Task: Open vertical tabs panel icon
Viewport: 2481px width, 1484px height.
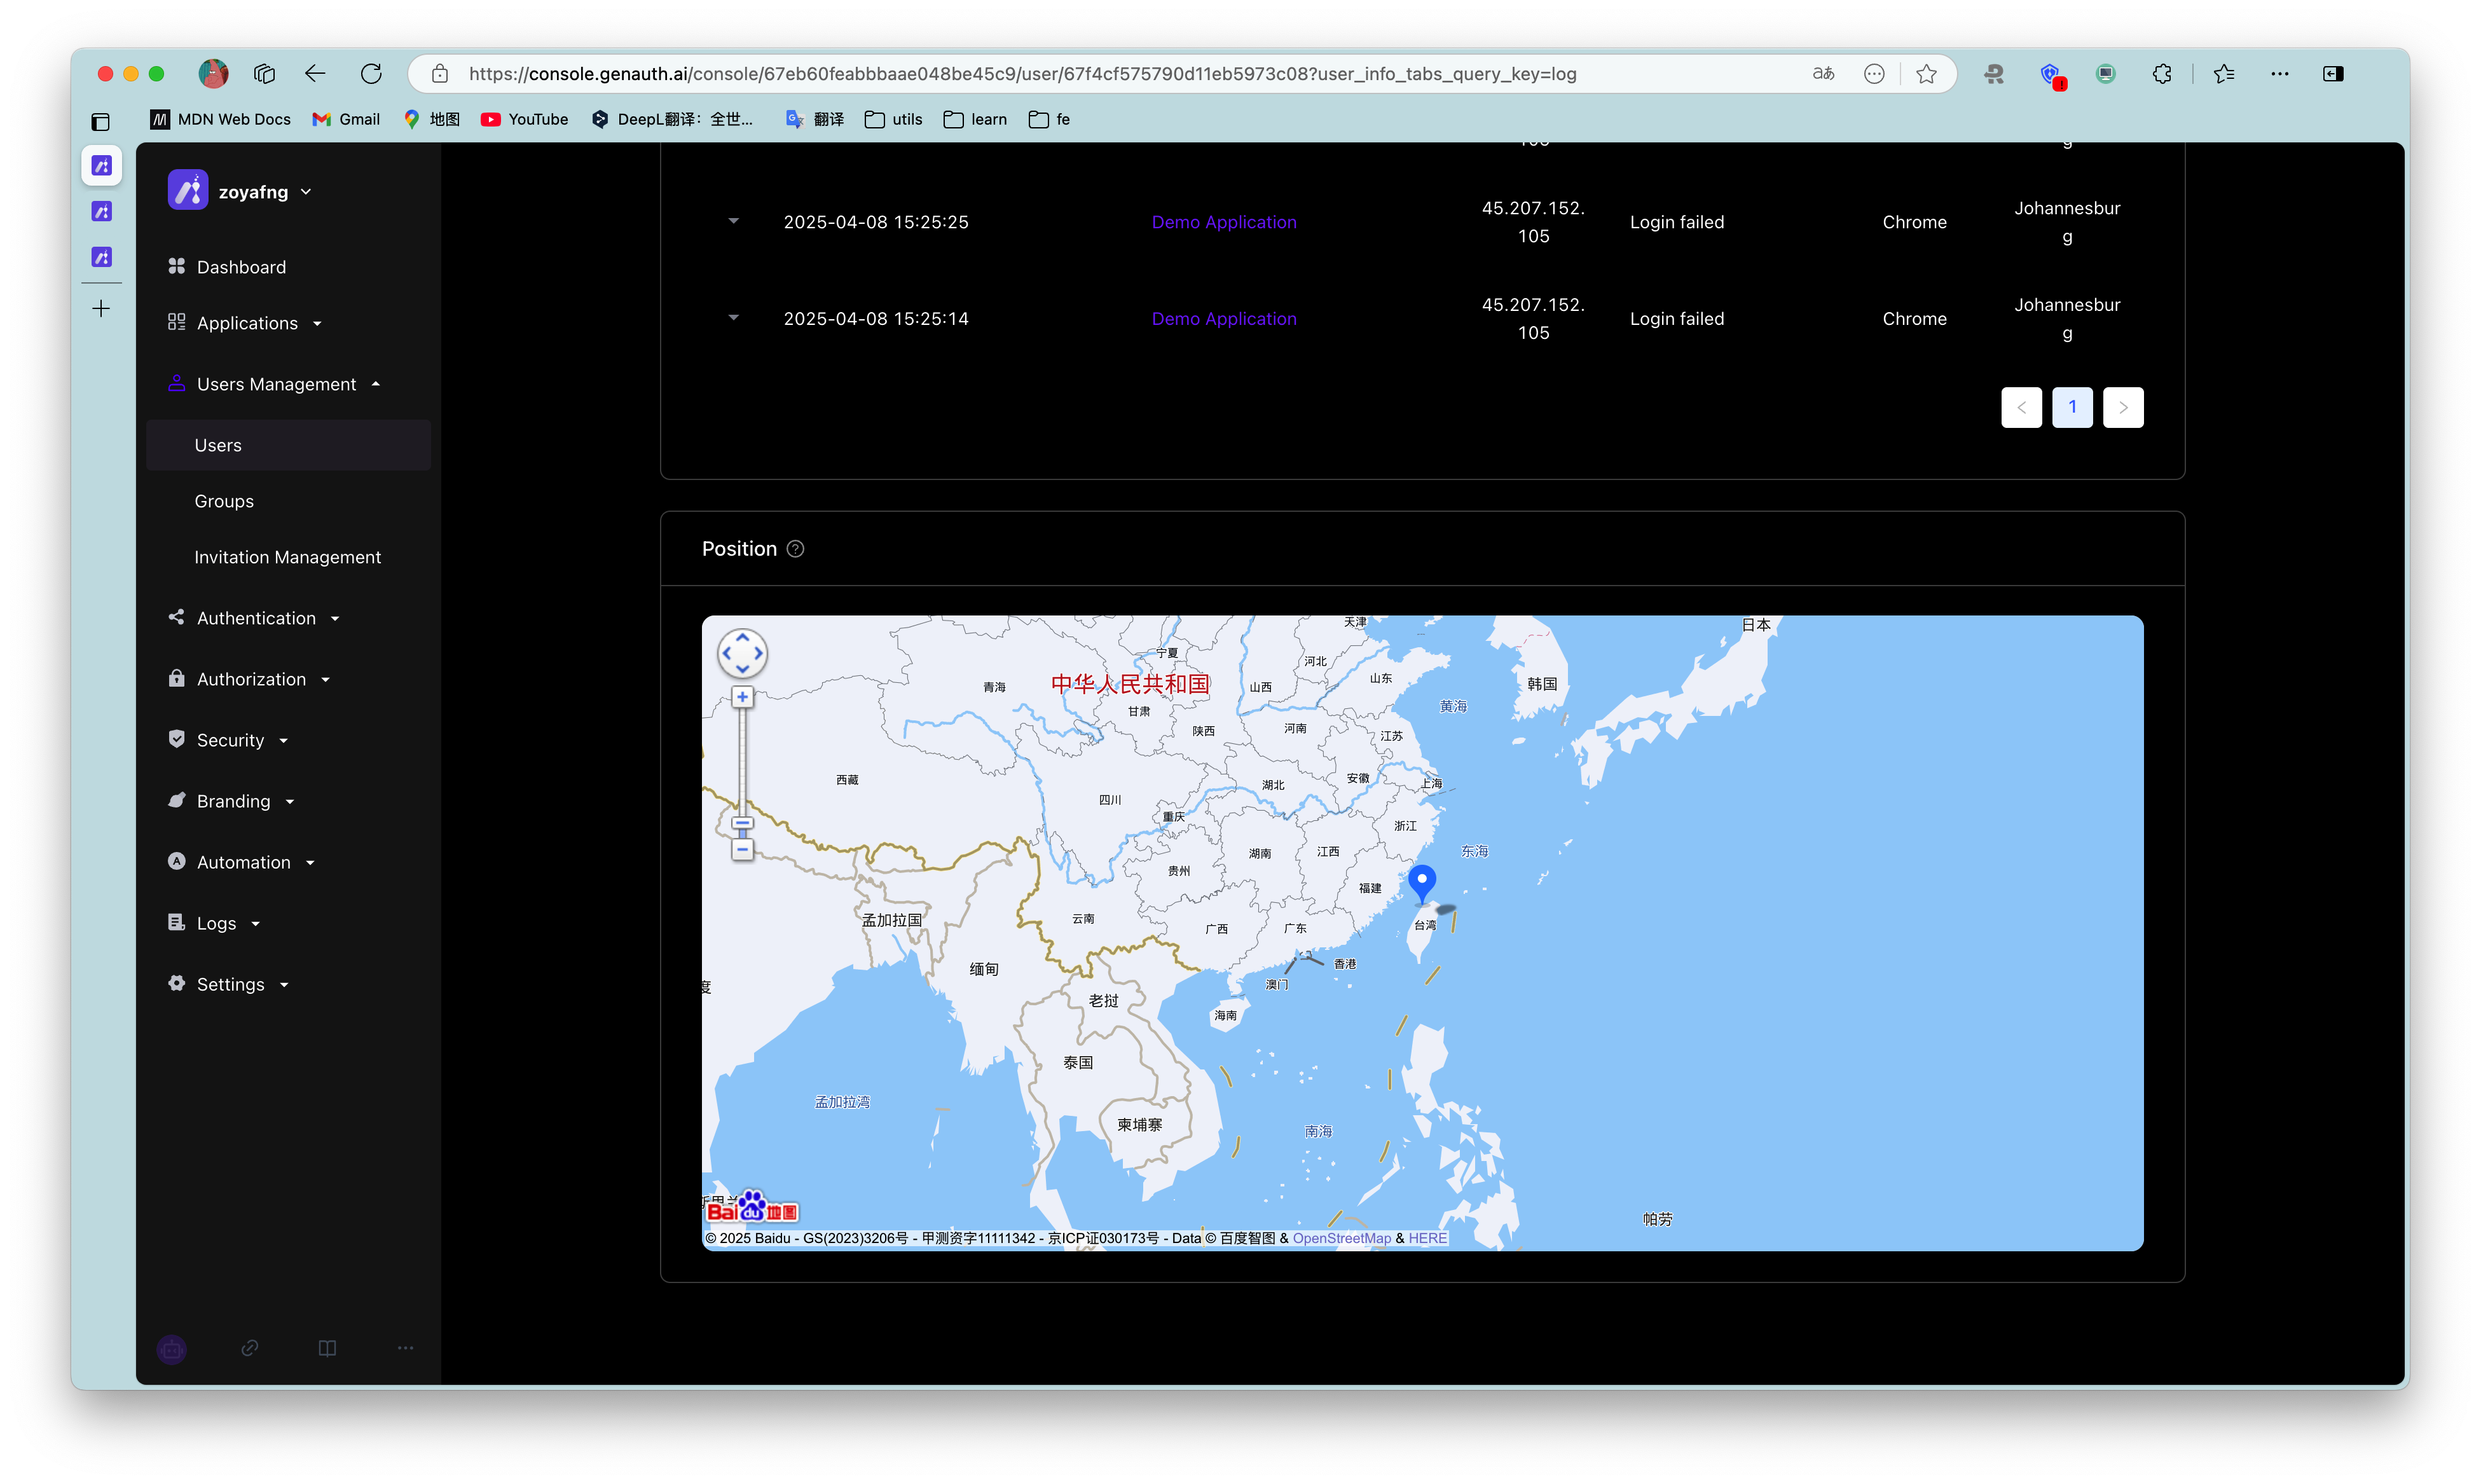Action: [101, 122]
